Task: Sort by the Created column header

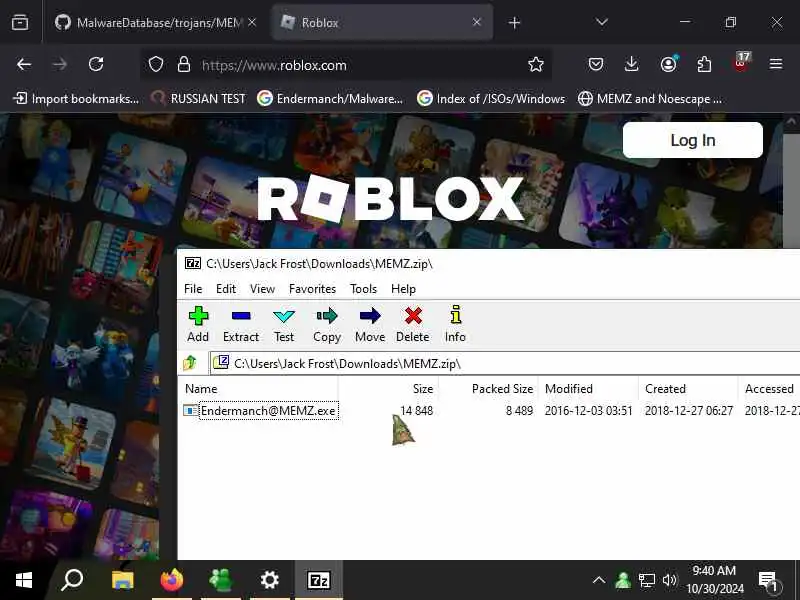Action: 688,389
